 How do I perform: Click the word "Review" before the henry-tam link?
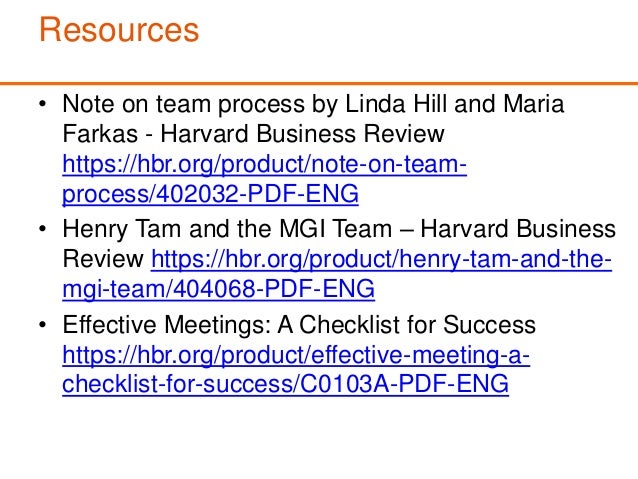(103, 261)
